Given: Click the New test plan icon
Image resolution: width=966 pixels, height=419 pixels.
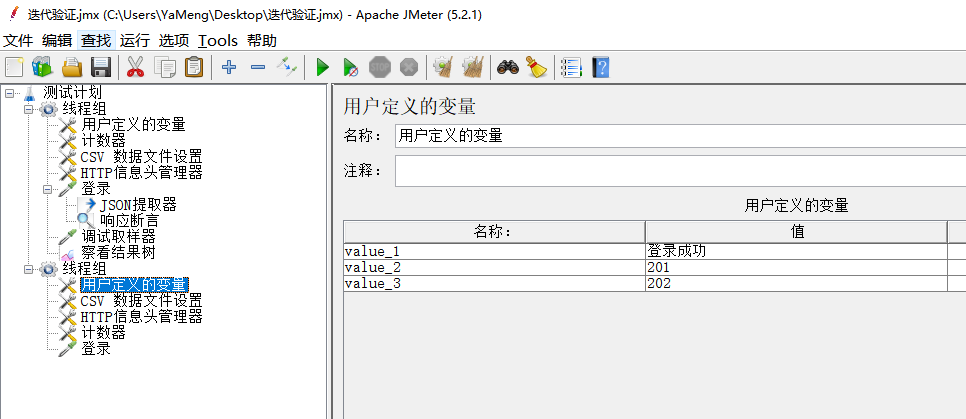Looking at the screenshot, I should (x=14, y=67).
